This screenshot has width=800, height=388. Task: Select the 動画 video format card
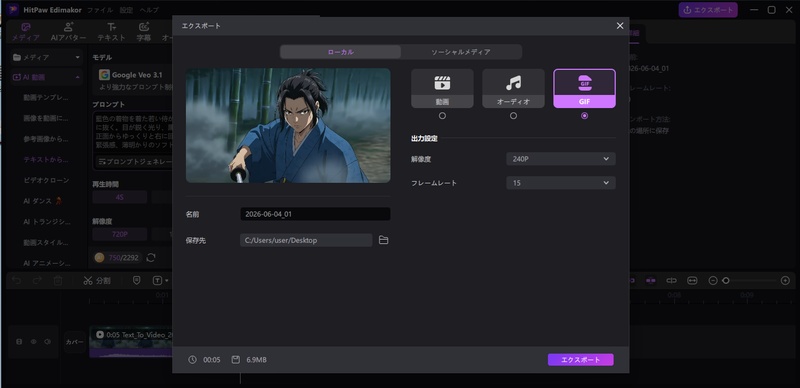tap(442, 88)
